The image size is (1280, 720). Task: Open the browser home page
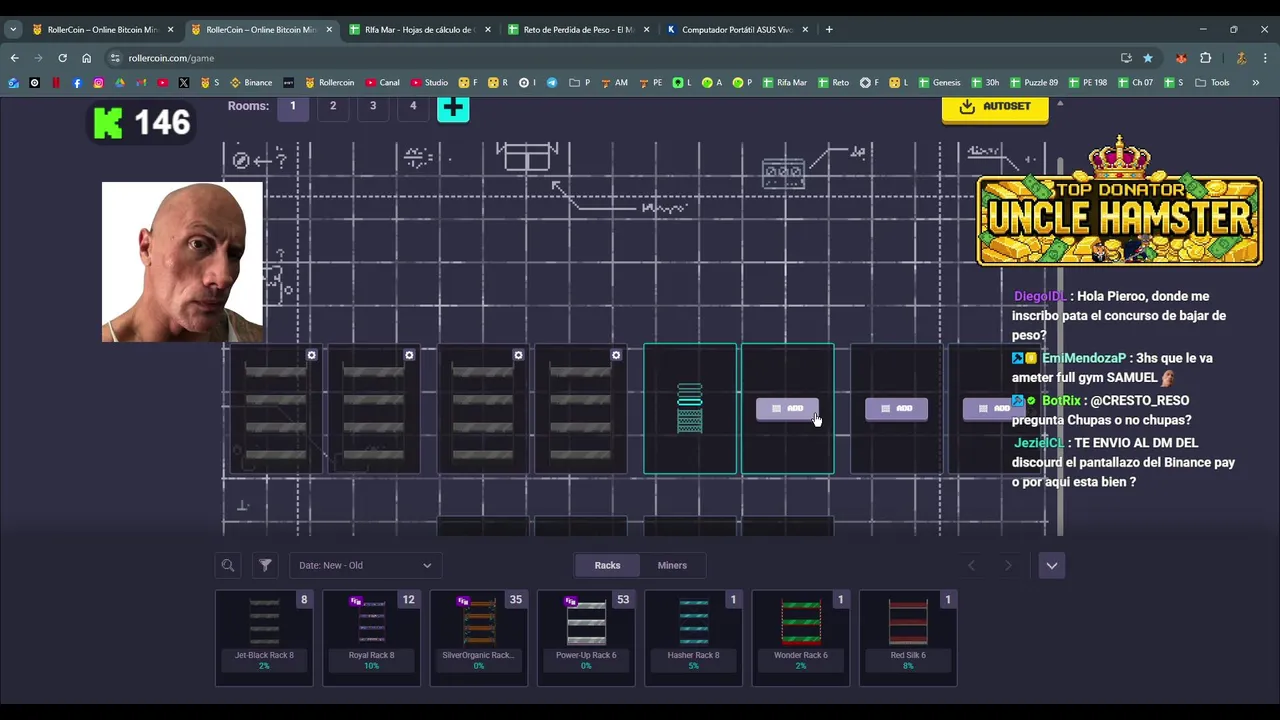[x=86, y=58]
